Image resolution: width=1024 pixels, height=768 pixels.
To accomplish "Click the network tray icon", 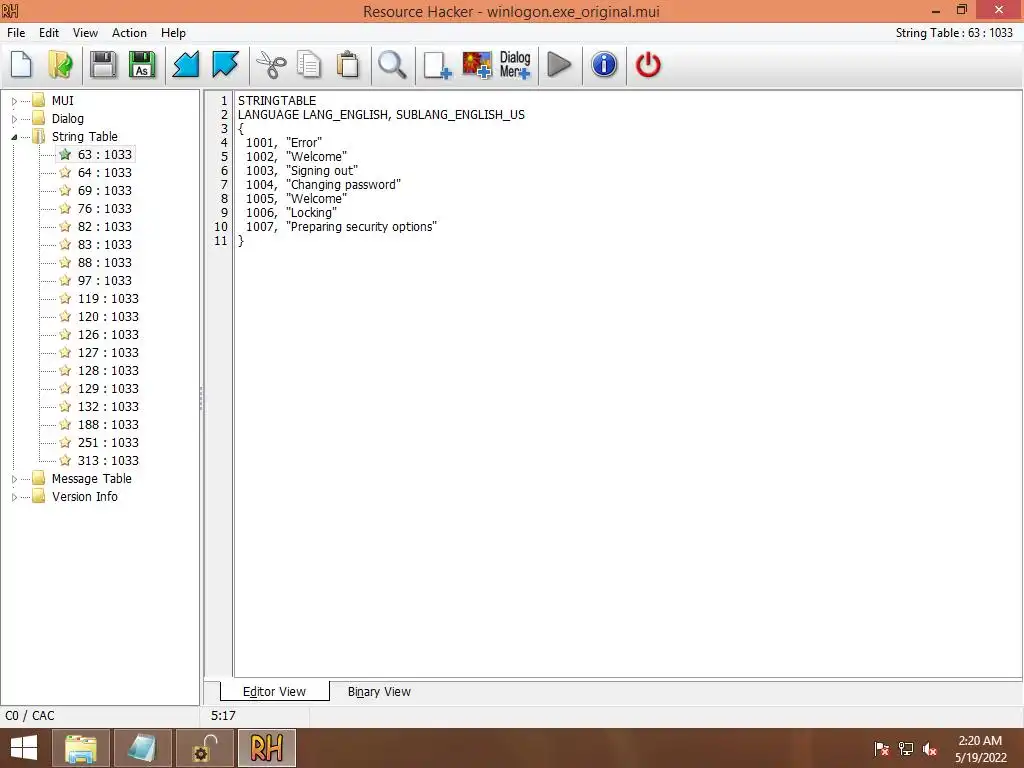I will pyautogui.click(x=906, y=749).
